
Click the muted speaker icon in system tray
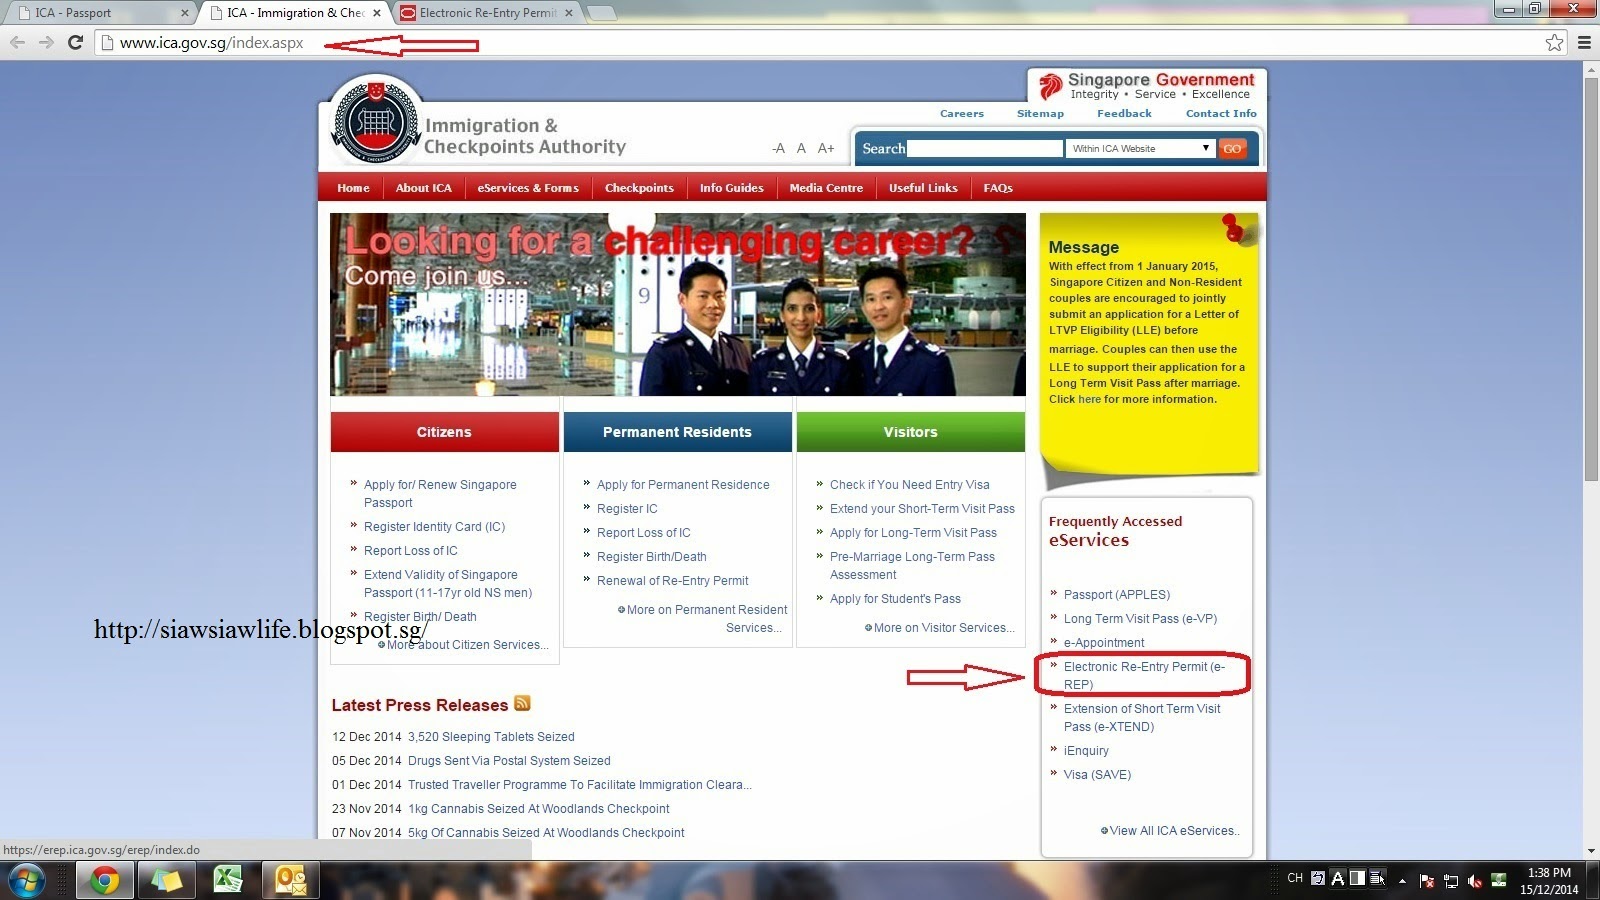(1477, 881)
